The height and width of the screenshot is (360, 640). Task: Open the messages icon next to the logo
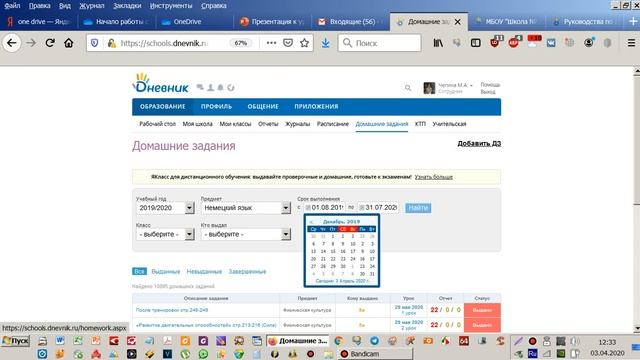pyautogui.click(x=200, y=87)
